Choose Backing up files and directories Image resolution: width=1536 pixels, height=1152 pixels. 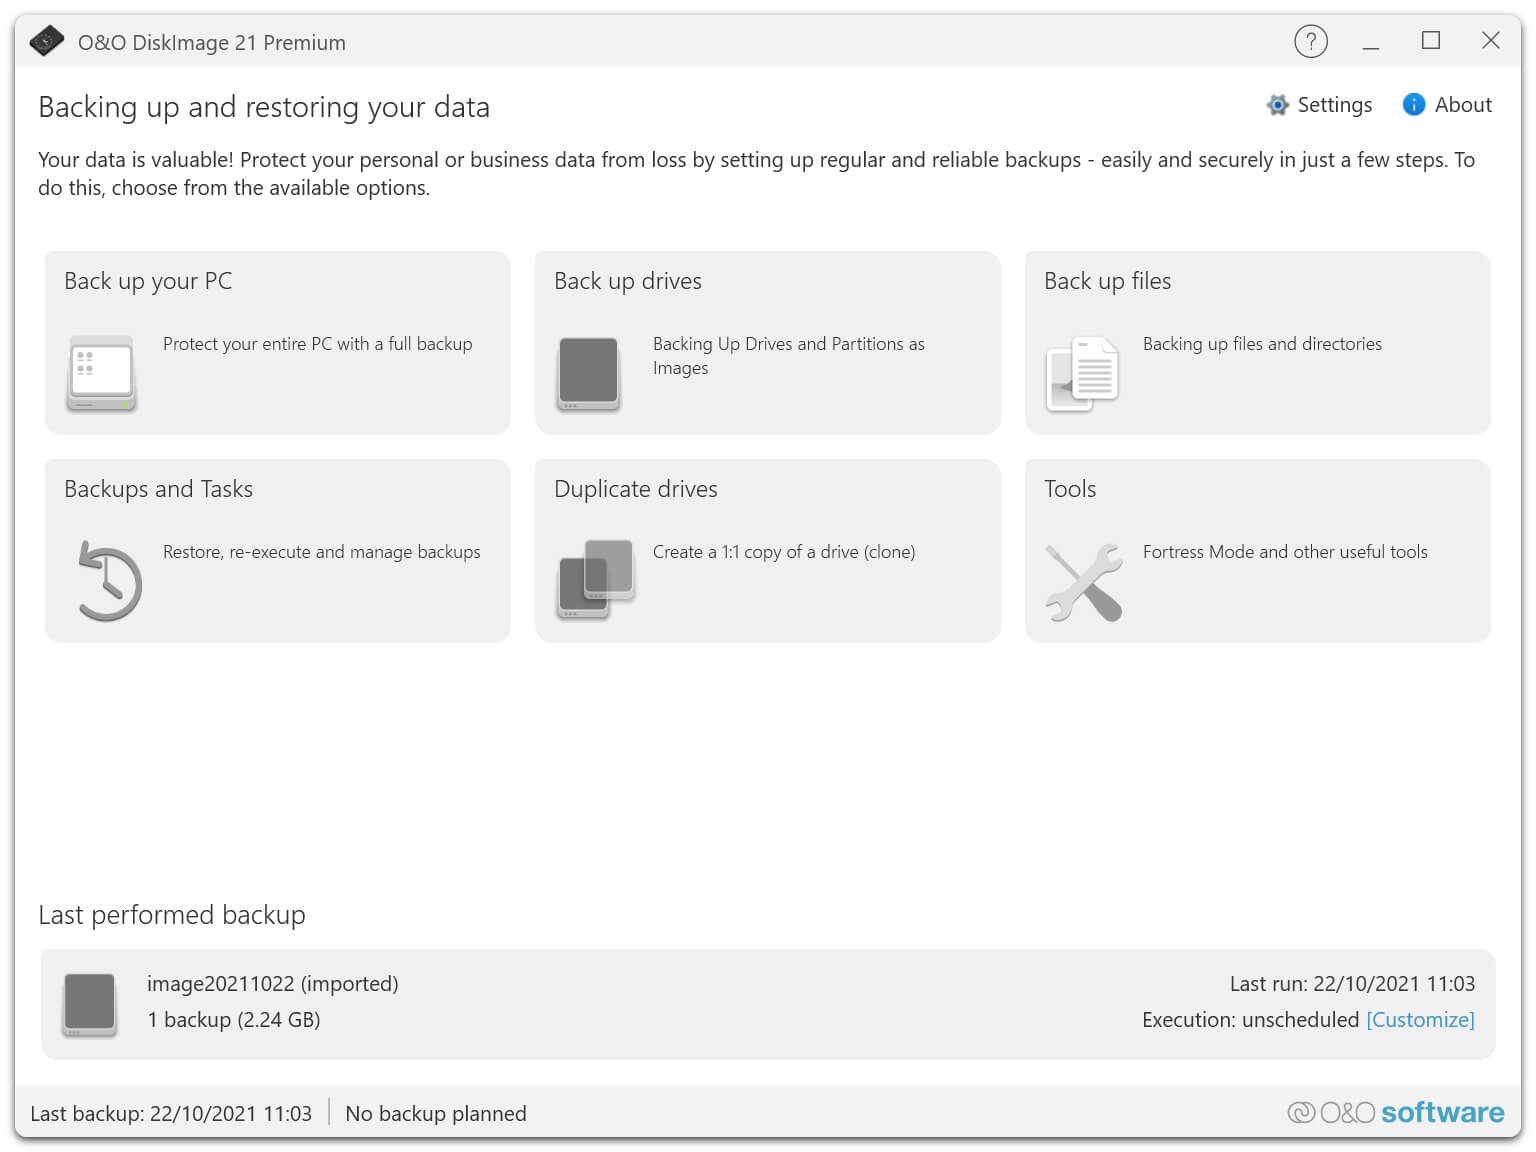[1262, 344]
